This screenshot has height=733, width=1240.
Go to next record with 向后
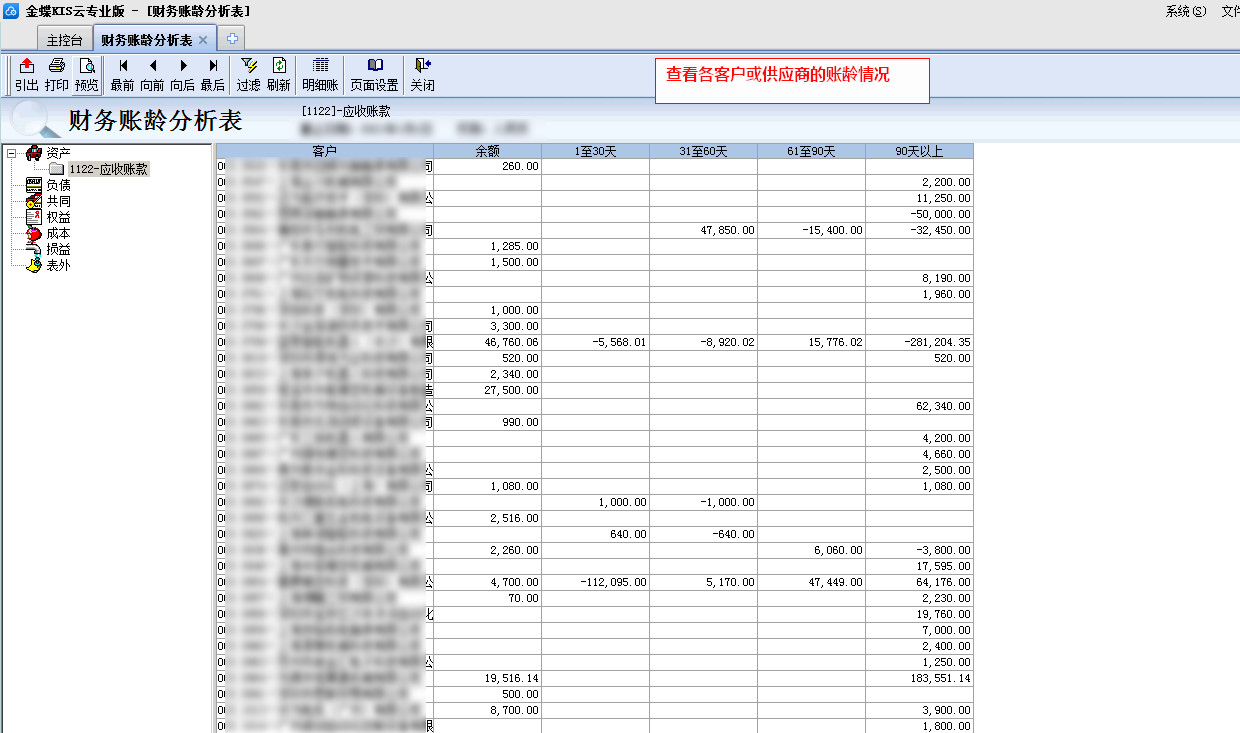tap(182, 74)
